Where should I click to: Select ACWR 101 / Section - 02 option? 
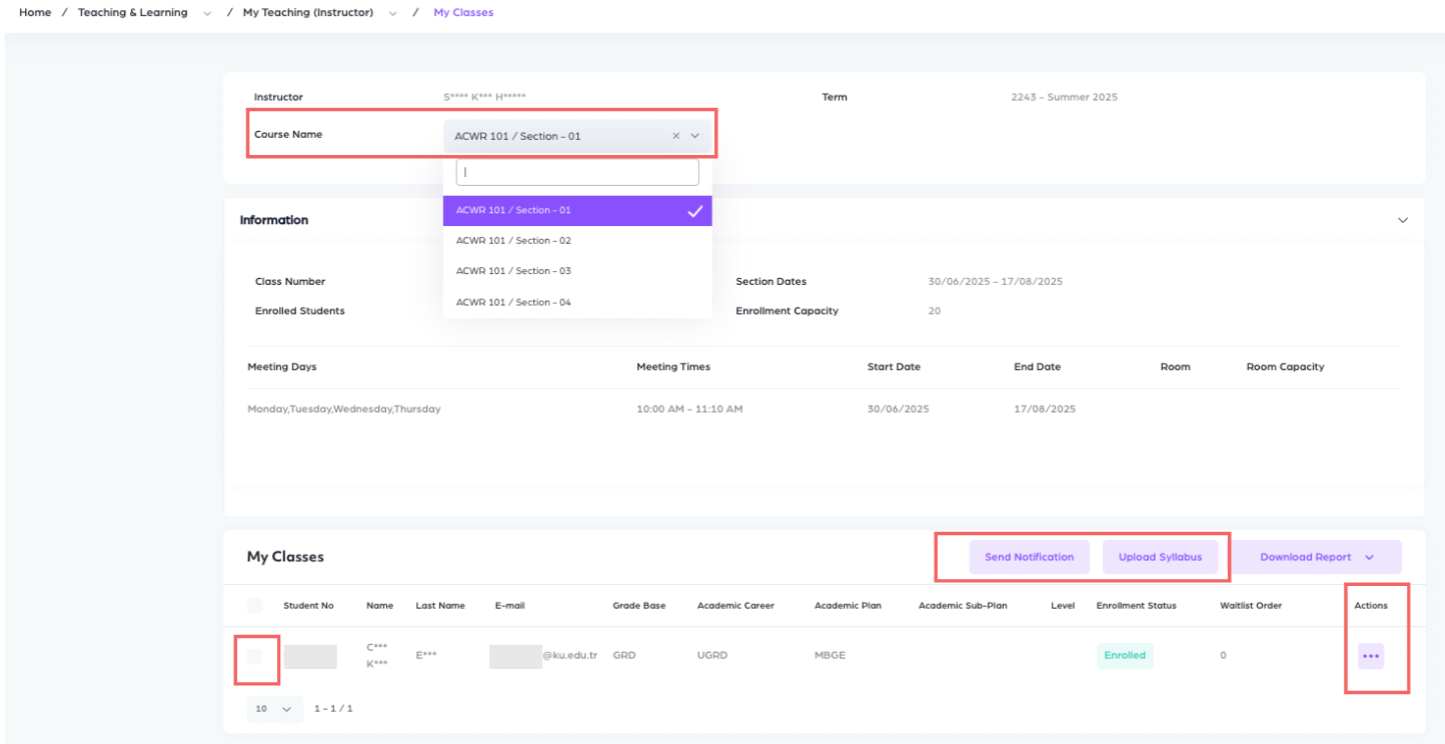pos(514,241)
